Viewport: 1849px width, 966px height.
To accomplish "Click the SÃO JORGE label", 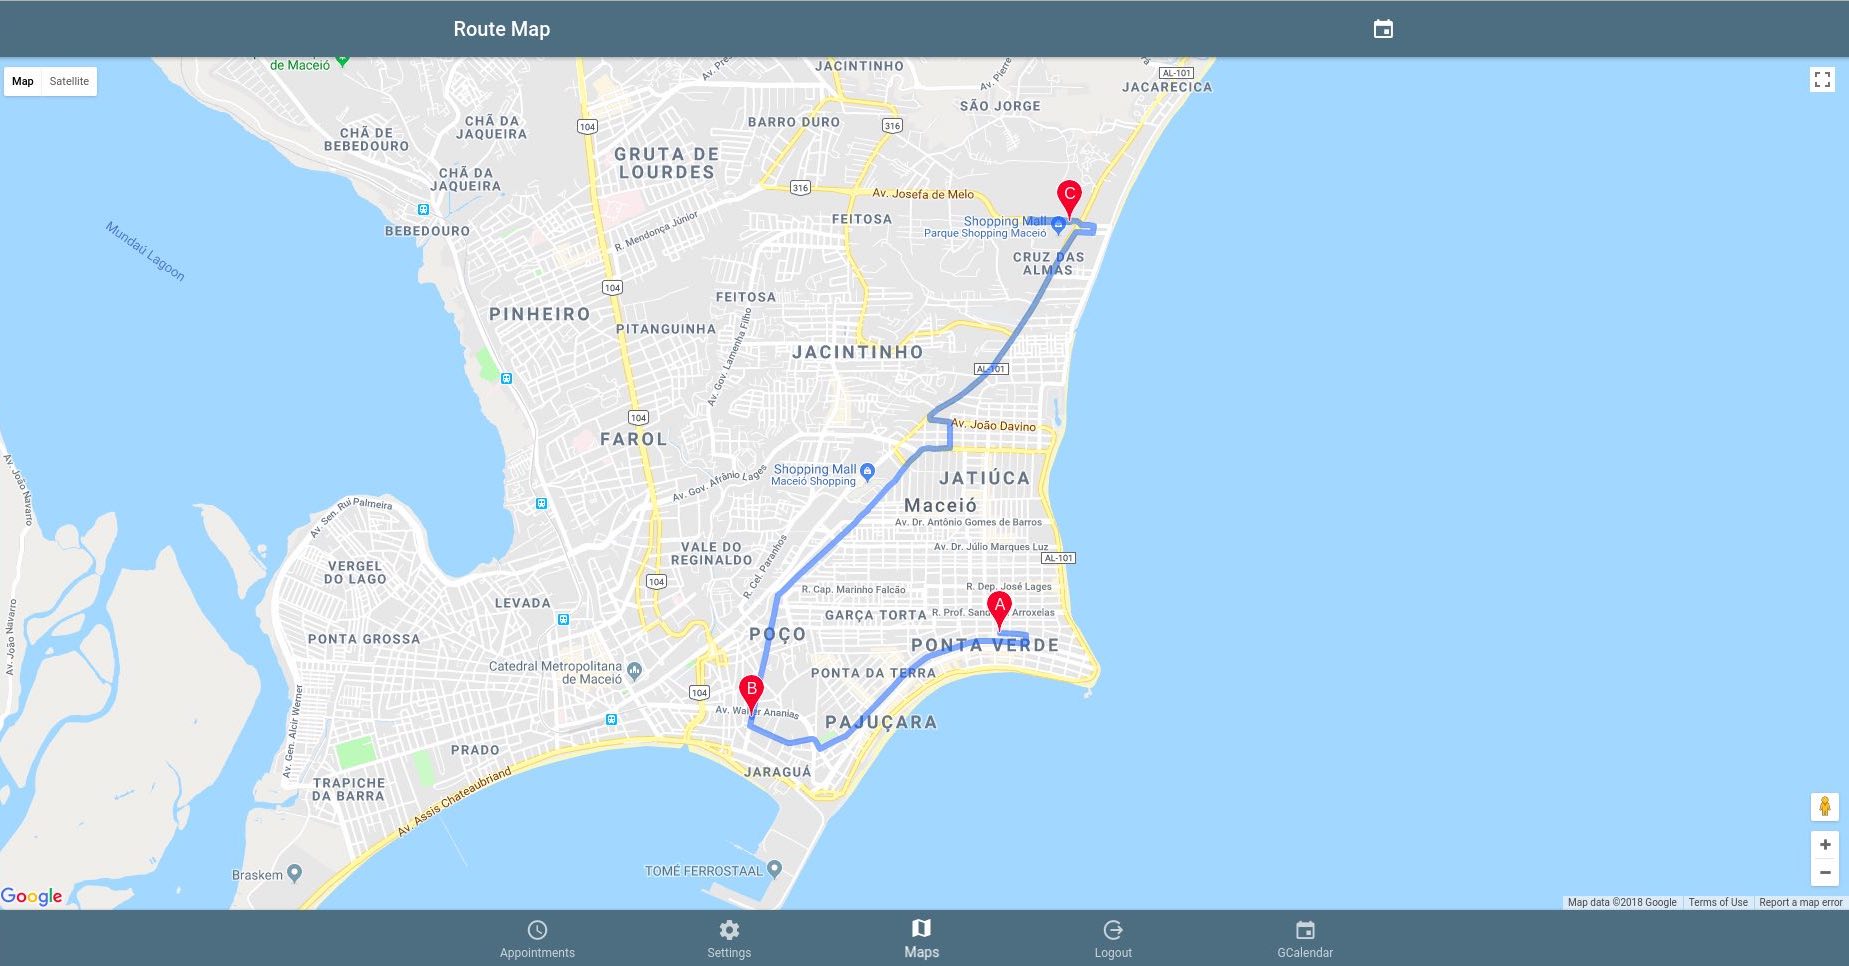I will click(x=1000, y=106).
